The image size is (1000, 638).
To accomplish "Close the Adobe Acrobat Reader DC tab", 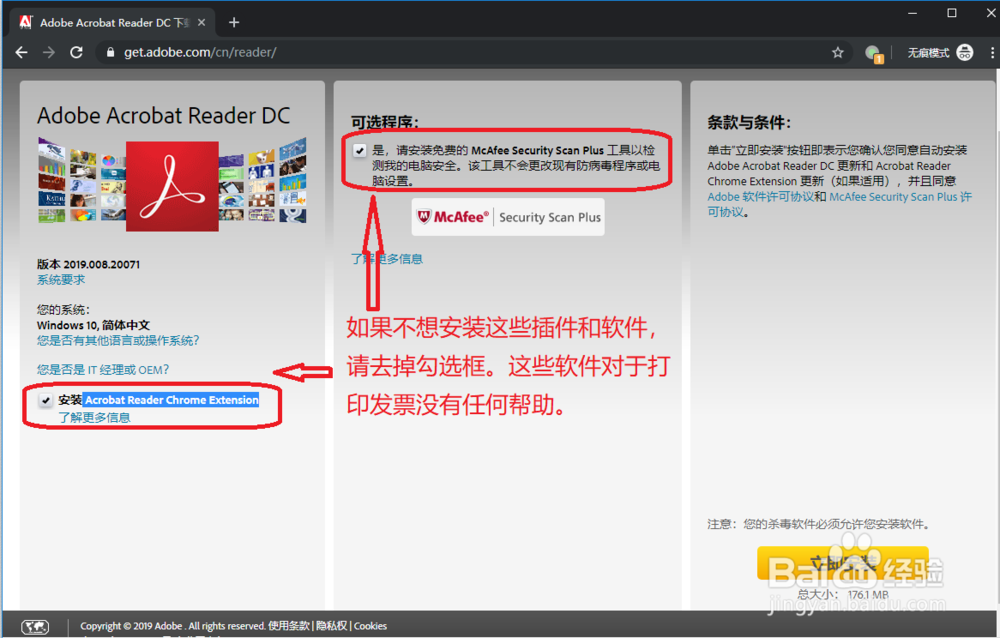I will (x=202, y=22).
